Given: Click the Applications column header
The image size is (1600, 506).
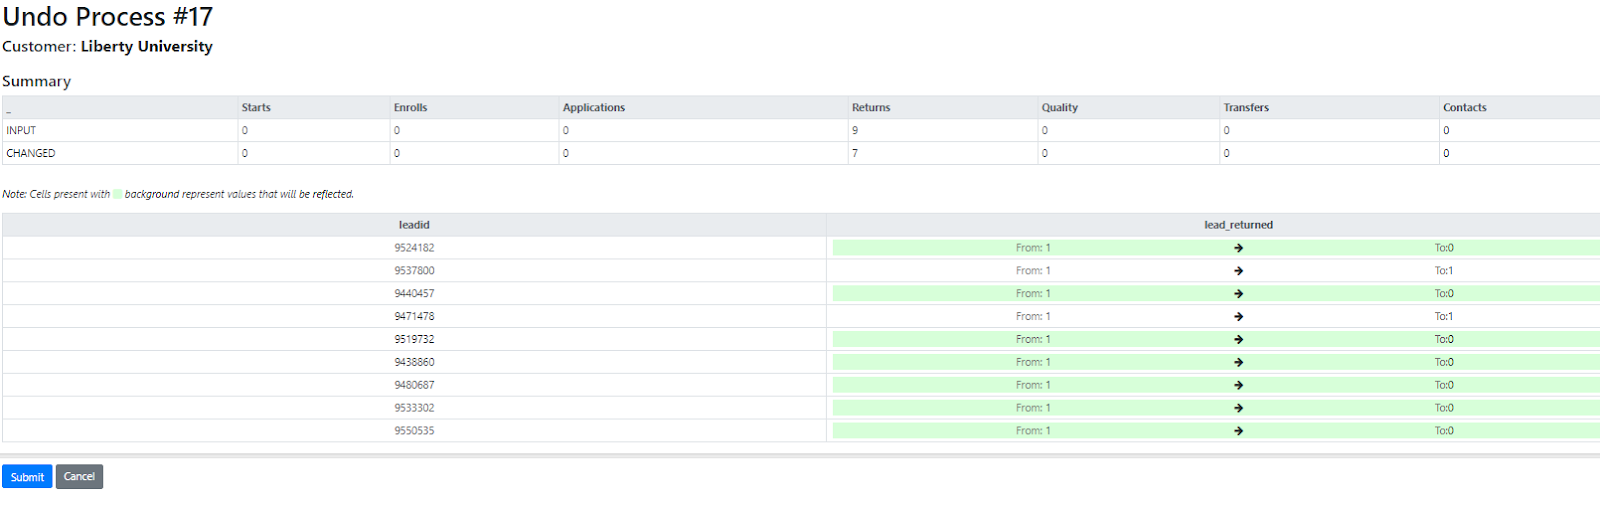Looking at the screenshot, I should click(594, 108).
